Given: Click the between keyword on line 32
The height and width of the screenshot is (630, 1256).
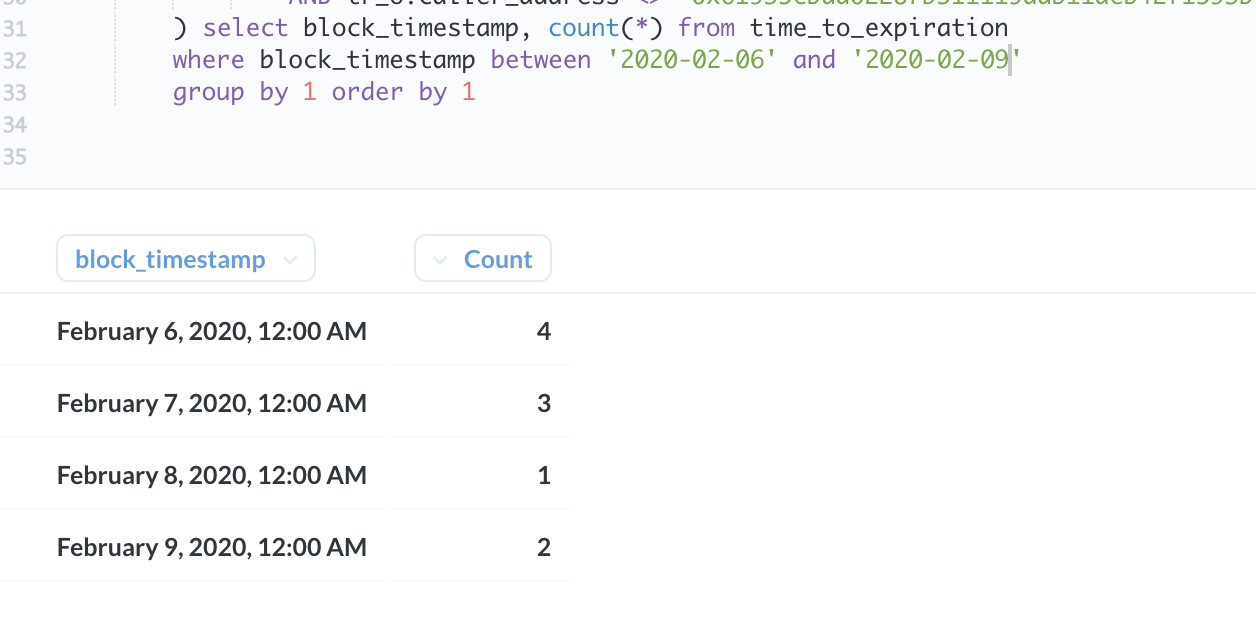Looking at the screenshot, I should [x=541, y=59].
